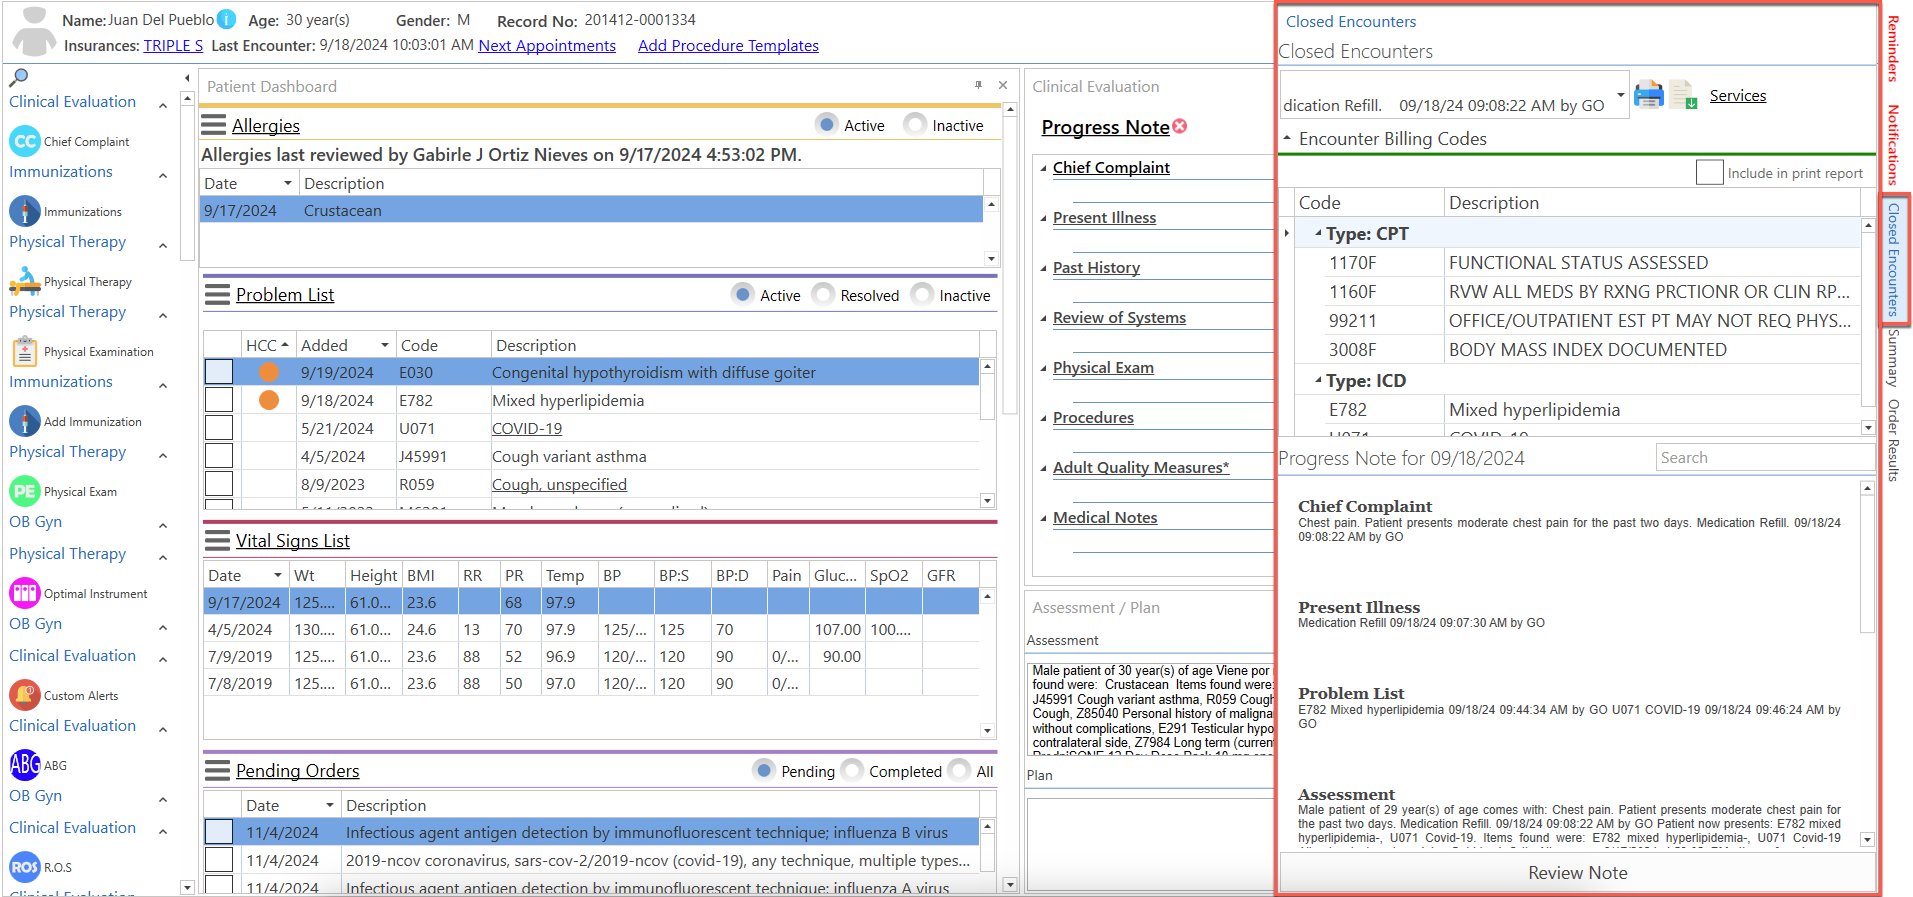Screen dimensions: 1913x897
Task: Click the red close icon beside Progress Note
Action: pyautogui.click(x=1180, y=126)
